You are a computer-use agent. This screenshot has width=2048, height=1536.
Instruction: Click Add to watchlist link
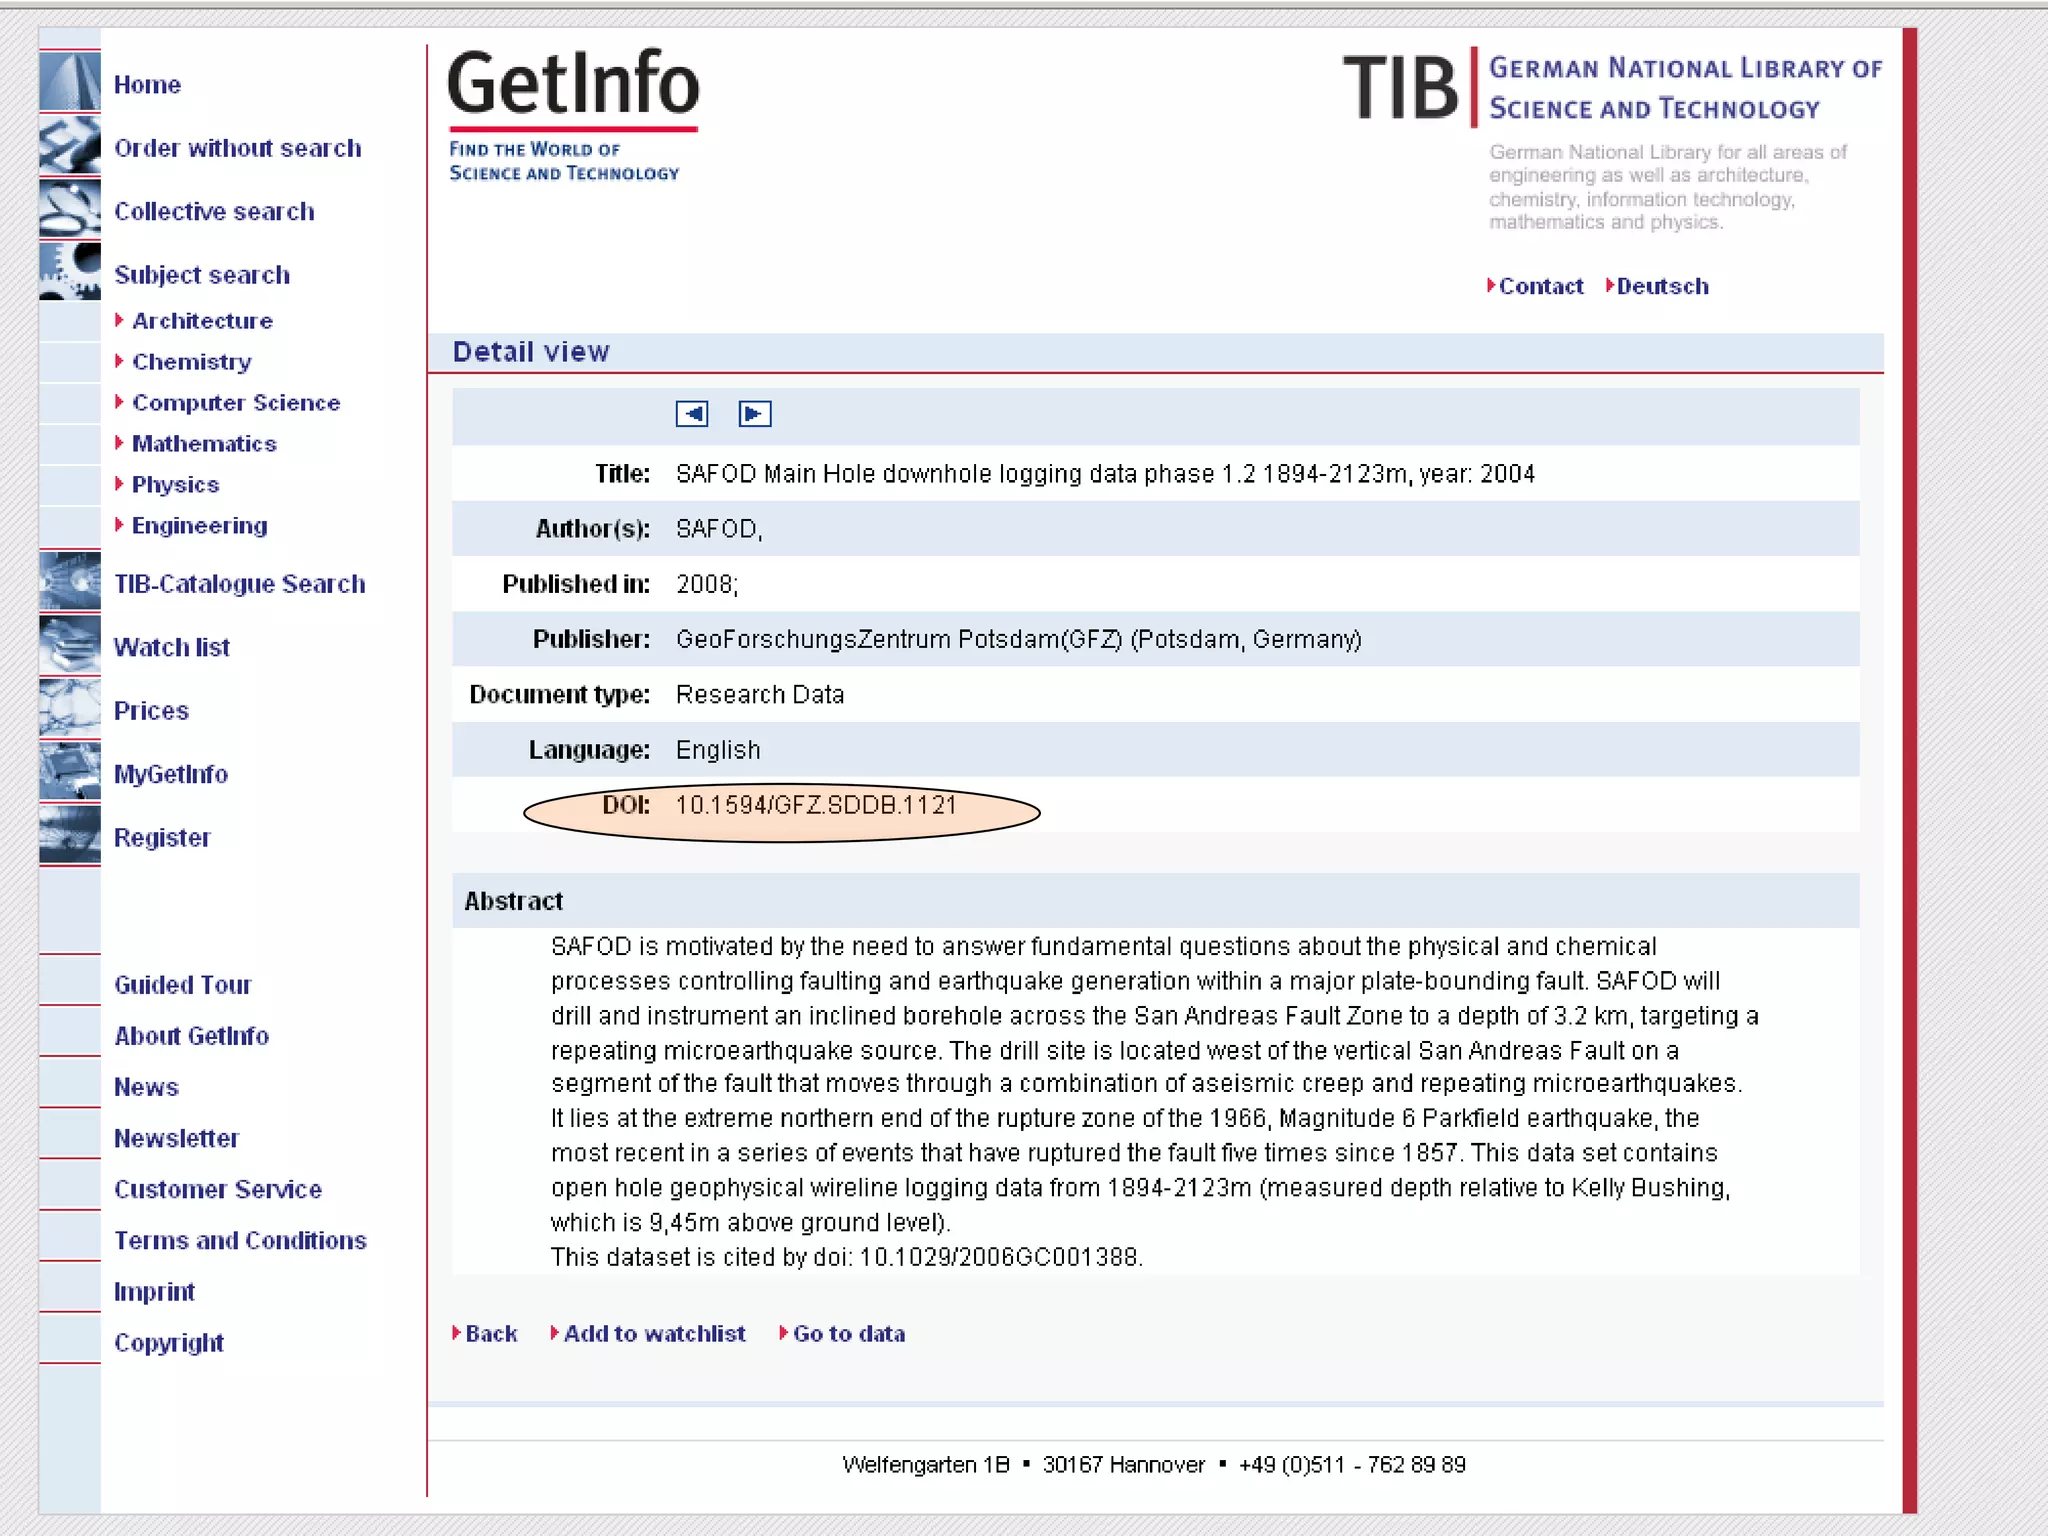(654, 1334)
